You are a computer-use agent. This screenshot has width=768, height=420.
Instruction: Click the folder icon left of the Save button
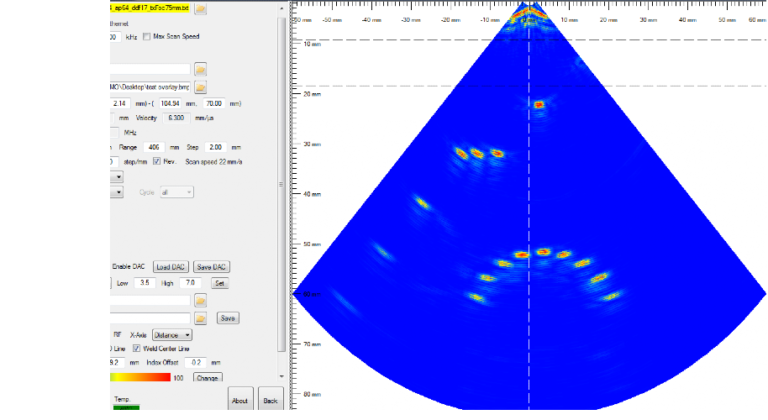pyautogui.click(x=201, y=317)
